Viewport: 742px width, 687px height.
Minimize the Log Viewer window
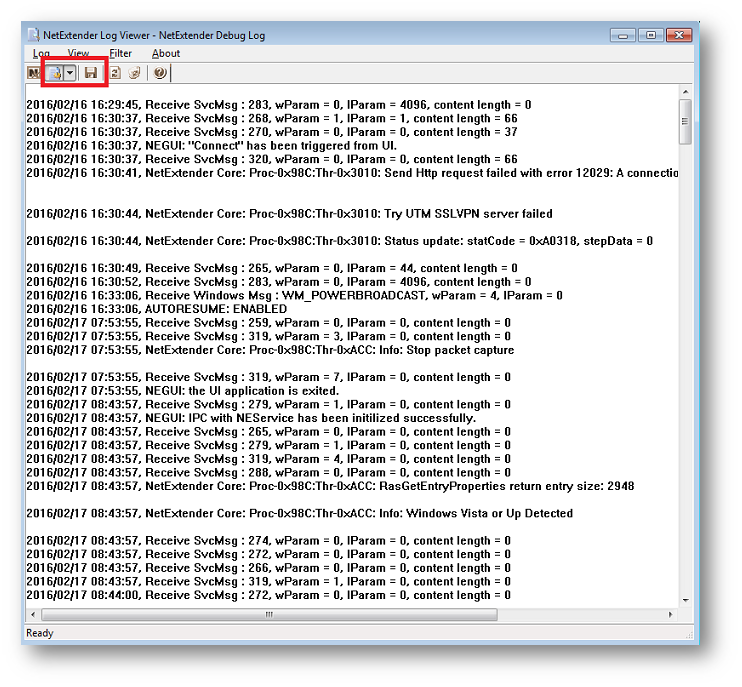pyautogui.click(x=623, y=35)
